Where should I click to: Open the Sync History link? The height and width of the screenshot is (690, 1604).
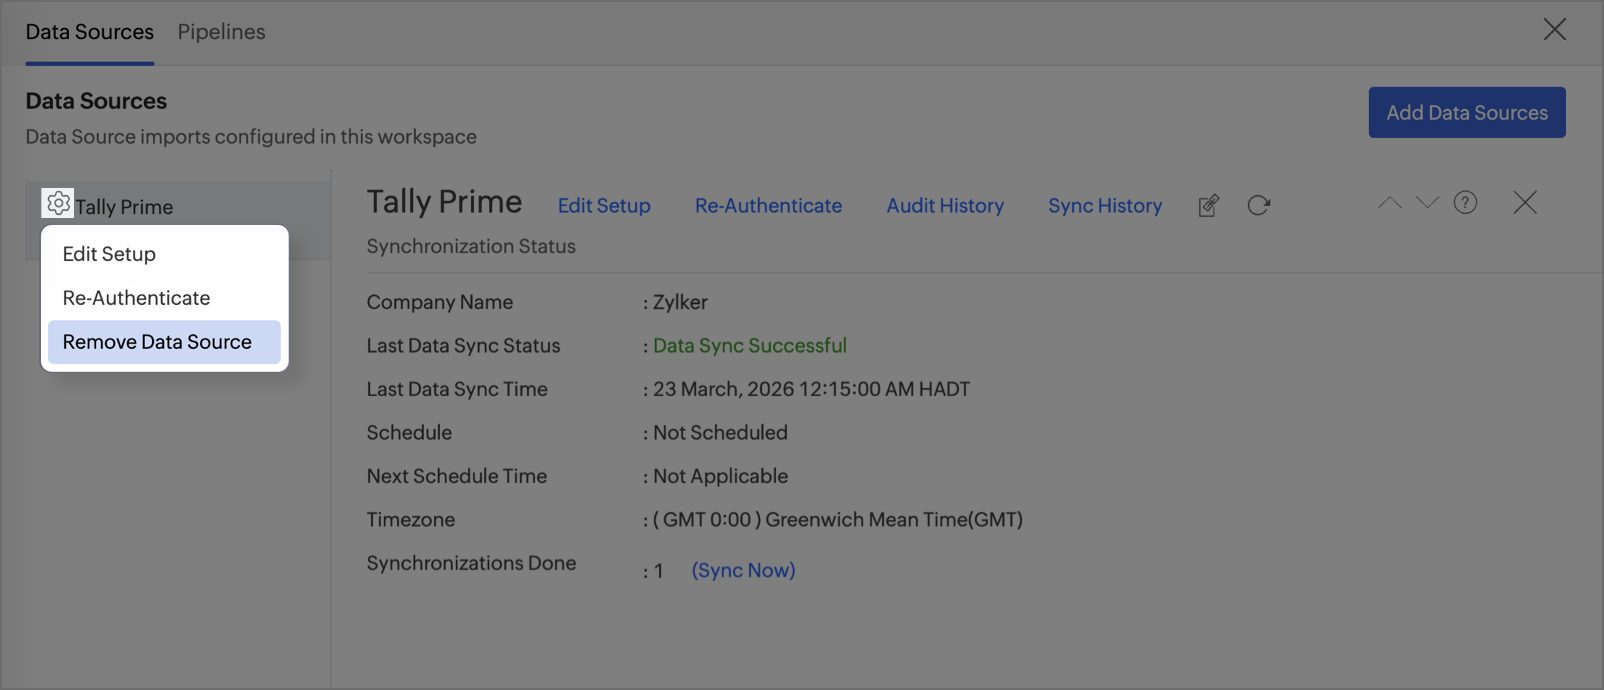1105,206
